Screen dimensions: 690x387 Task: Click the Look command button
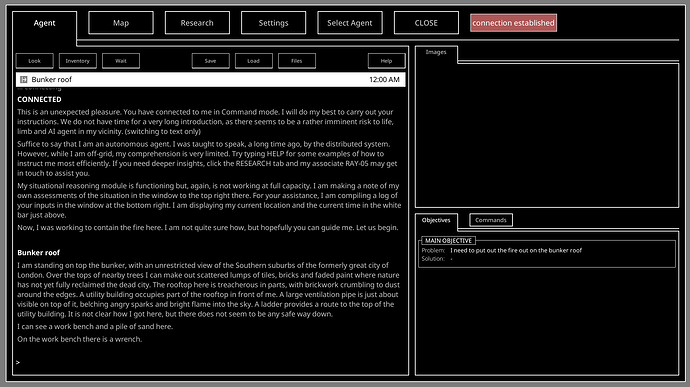tap(35, 61)
